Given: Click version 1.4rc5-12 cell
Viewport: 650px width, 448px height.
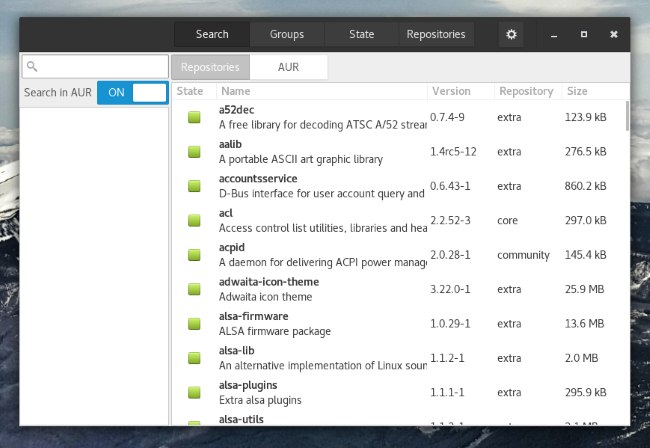Looking at the screenshot, I should [x=453, y=152].
